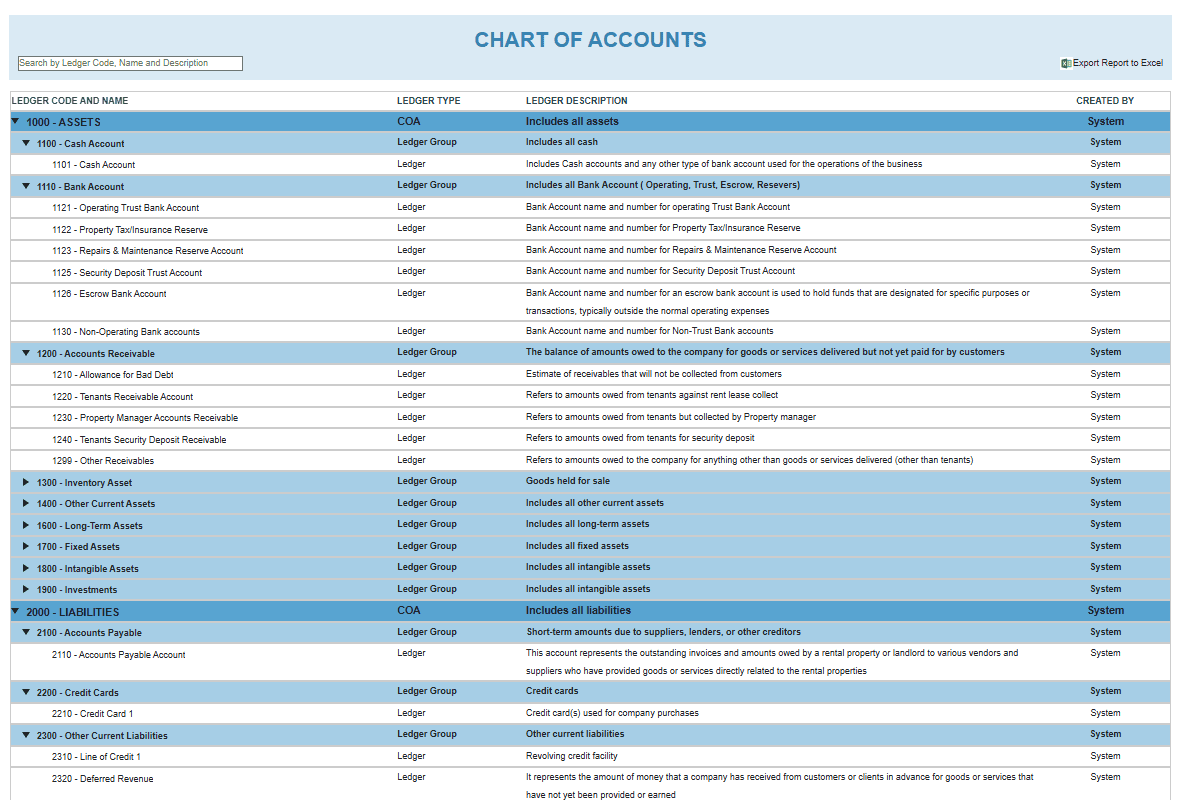Expand the 1400 - Other Current Assets group
Viewport: 1181px width, 800px height.
(x=26, y=504)
